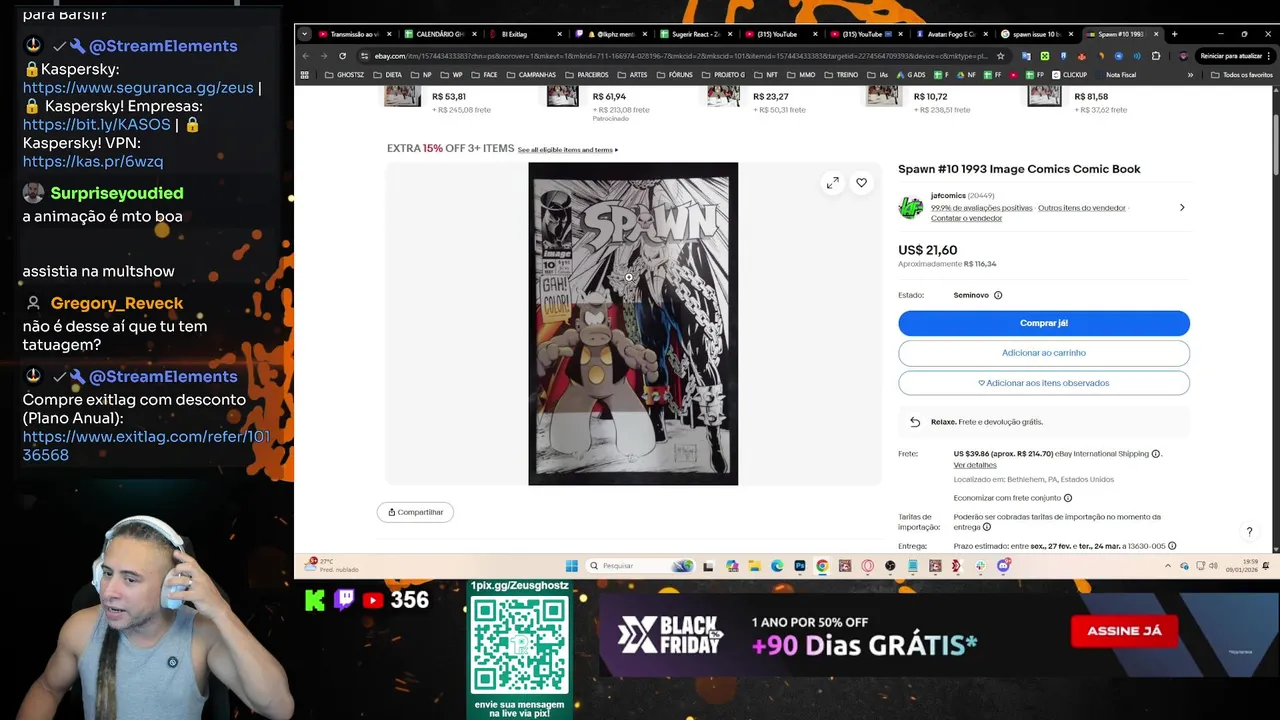Open TREINO bookmarks folder
Image resolution: width=1280 pixels, height=720 pixels.
click(x=841, y=75)
